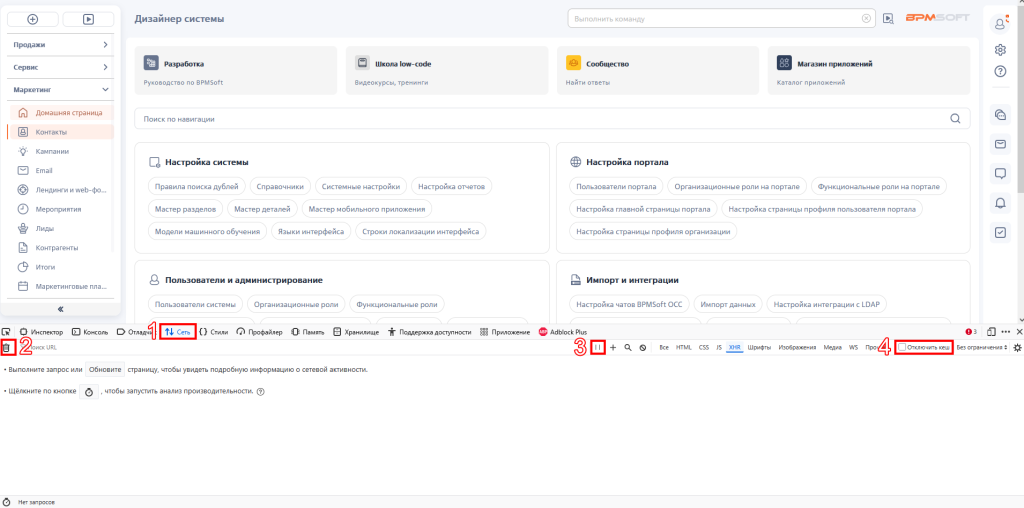This screenshot has height=508, width=1024.
Task: Select the HTML request filter
Action: pos(683,348)
